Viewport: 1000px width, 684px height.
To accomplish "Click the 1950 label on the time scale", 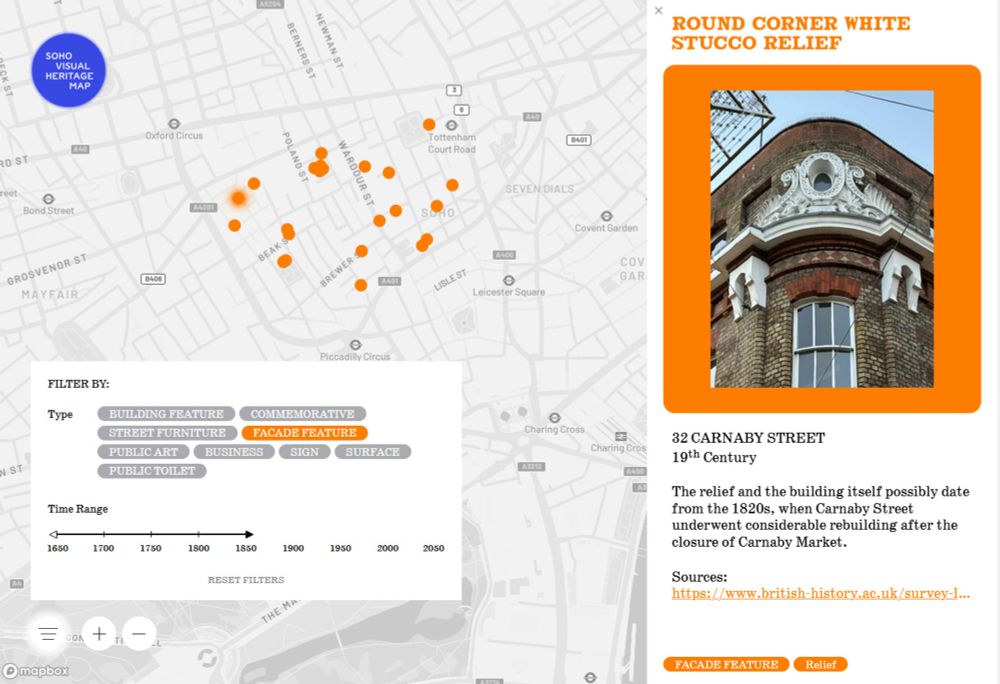I will 341,548.
